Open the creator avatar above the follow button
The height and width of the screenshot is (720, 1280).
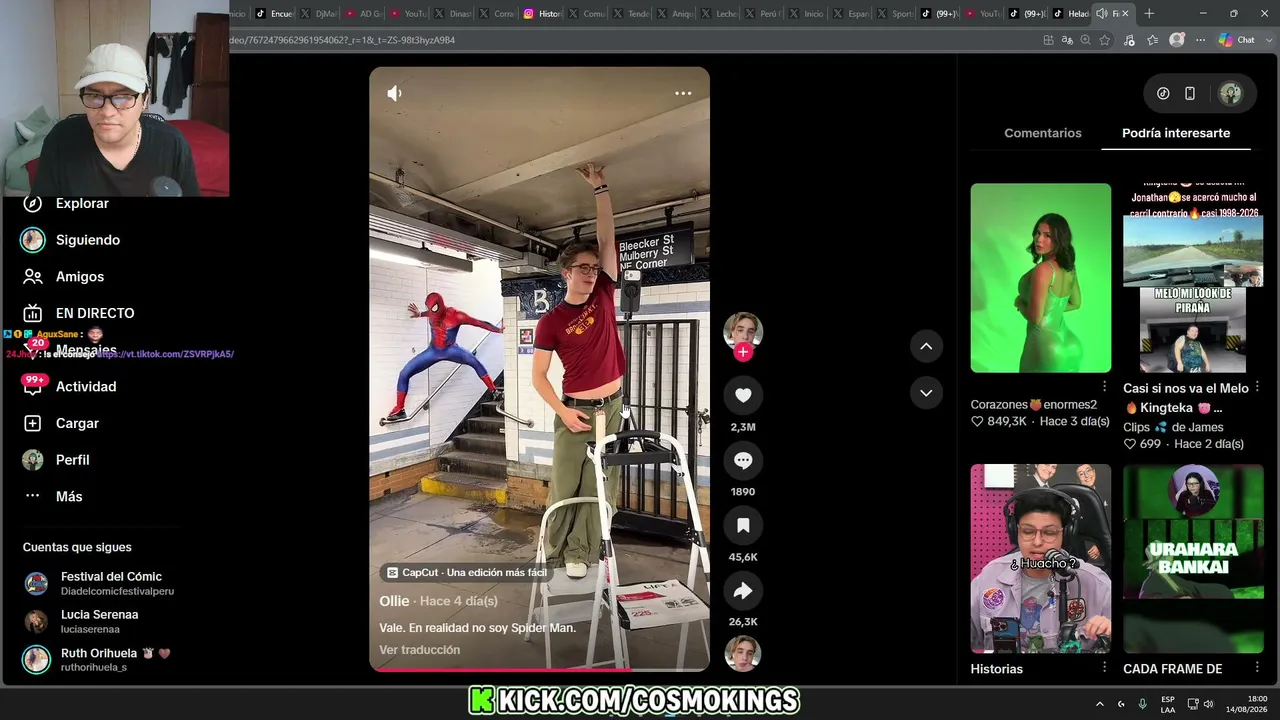click(x=743, y=330)
